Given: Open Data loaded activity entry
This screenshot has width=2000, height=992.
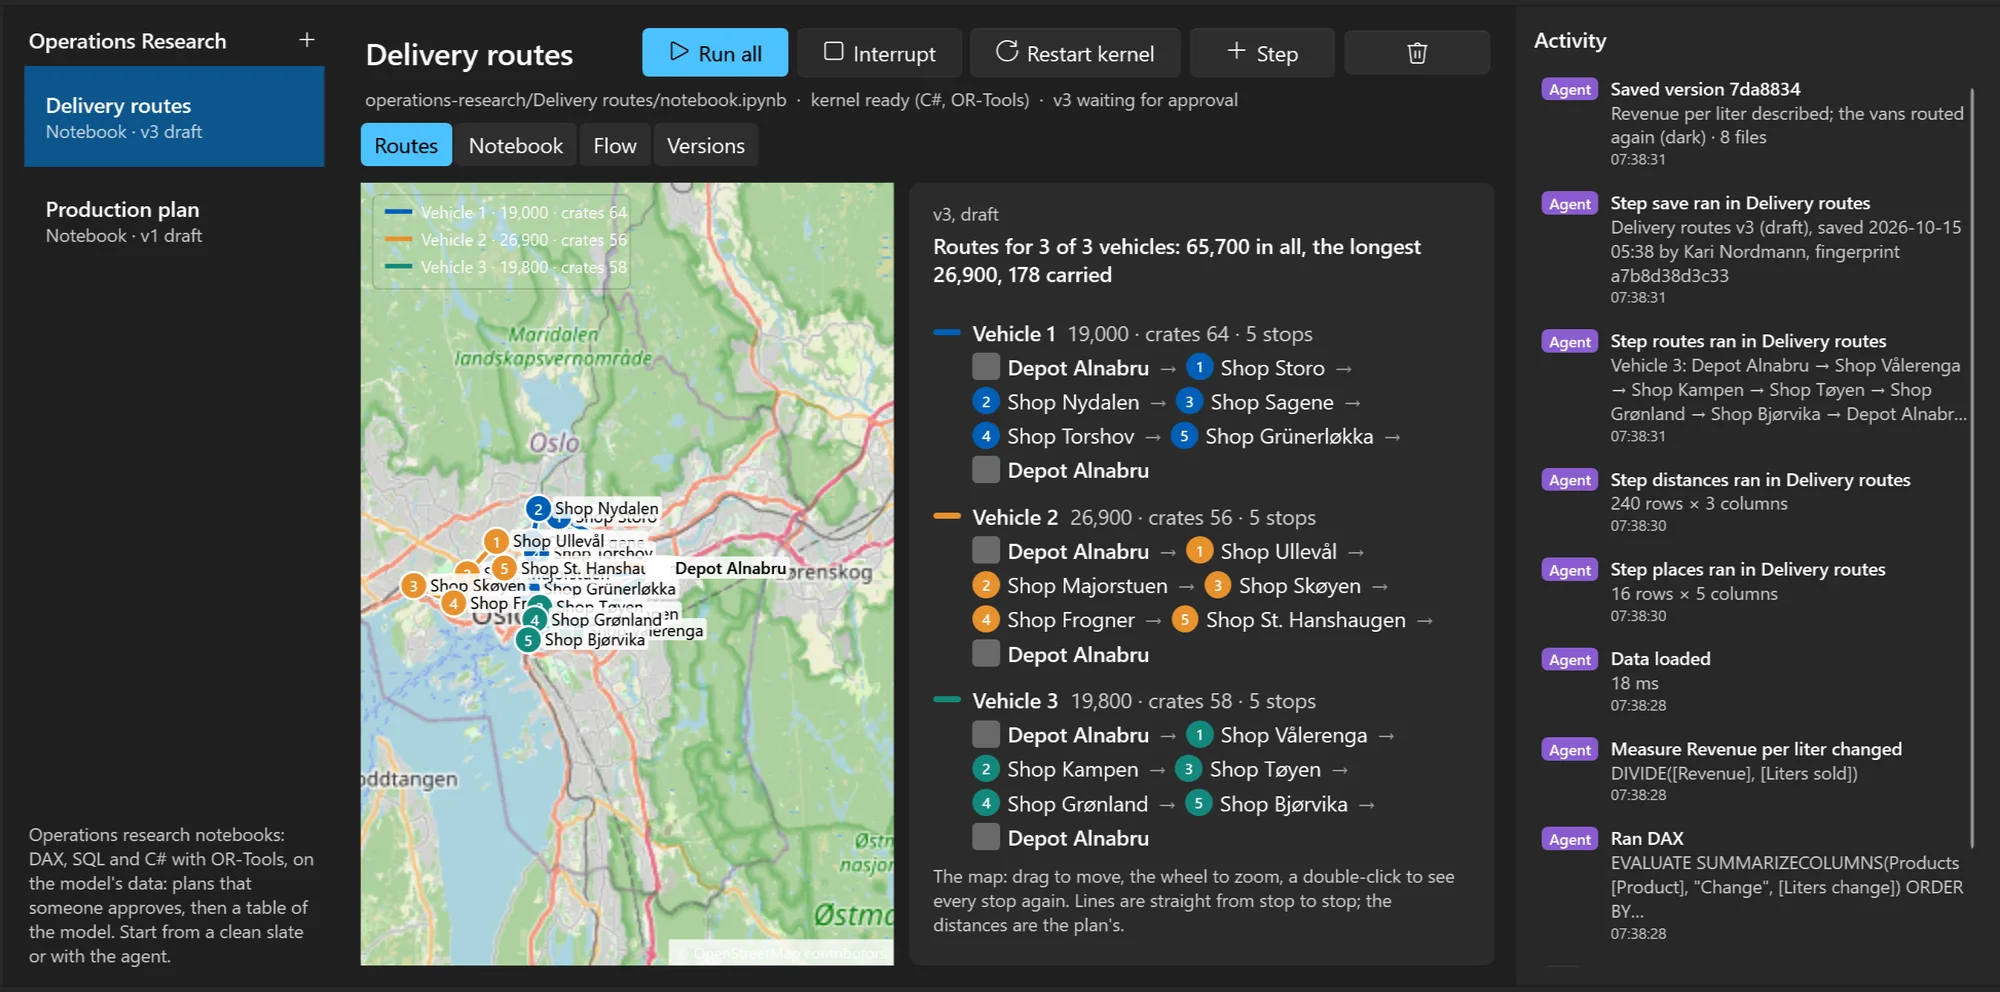Looking at the screenshot, I should pyautogui.click(x=1755, y=681).
